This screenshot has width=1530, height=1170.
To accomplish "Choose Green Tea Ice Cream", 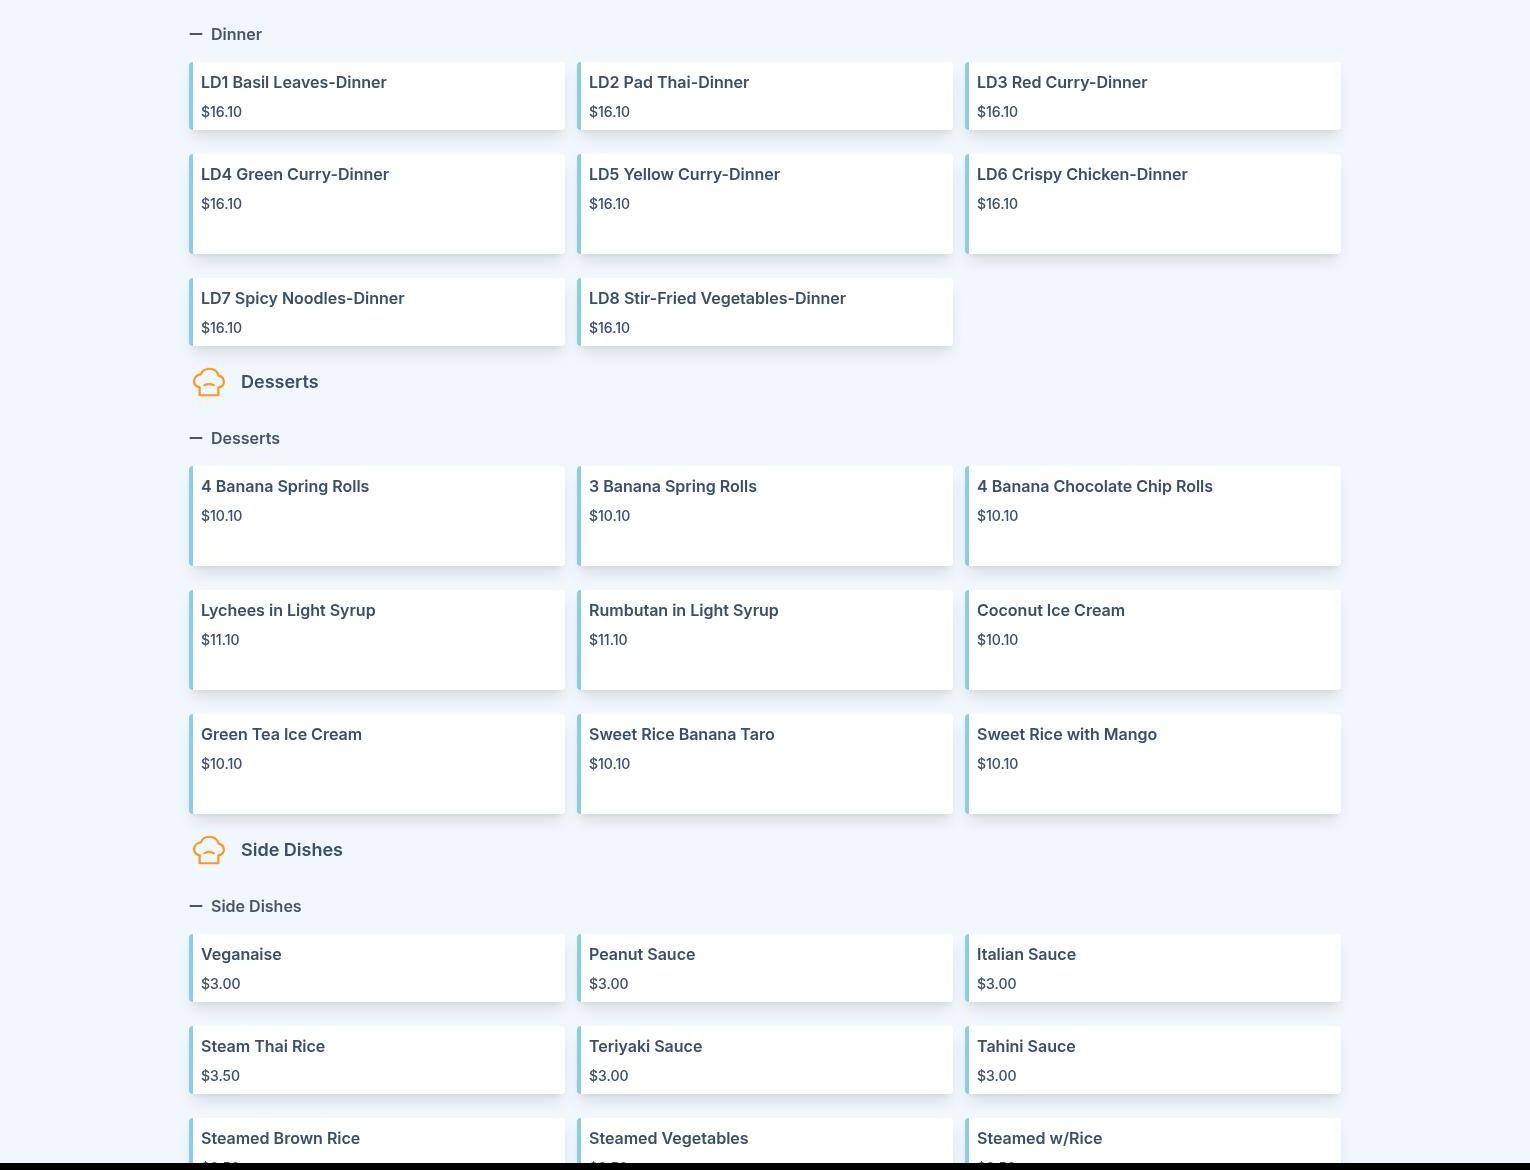I will (377, 764).
